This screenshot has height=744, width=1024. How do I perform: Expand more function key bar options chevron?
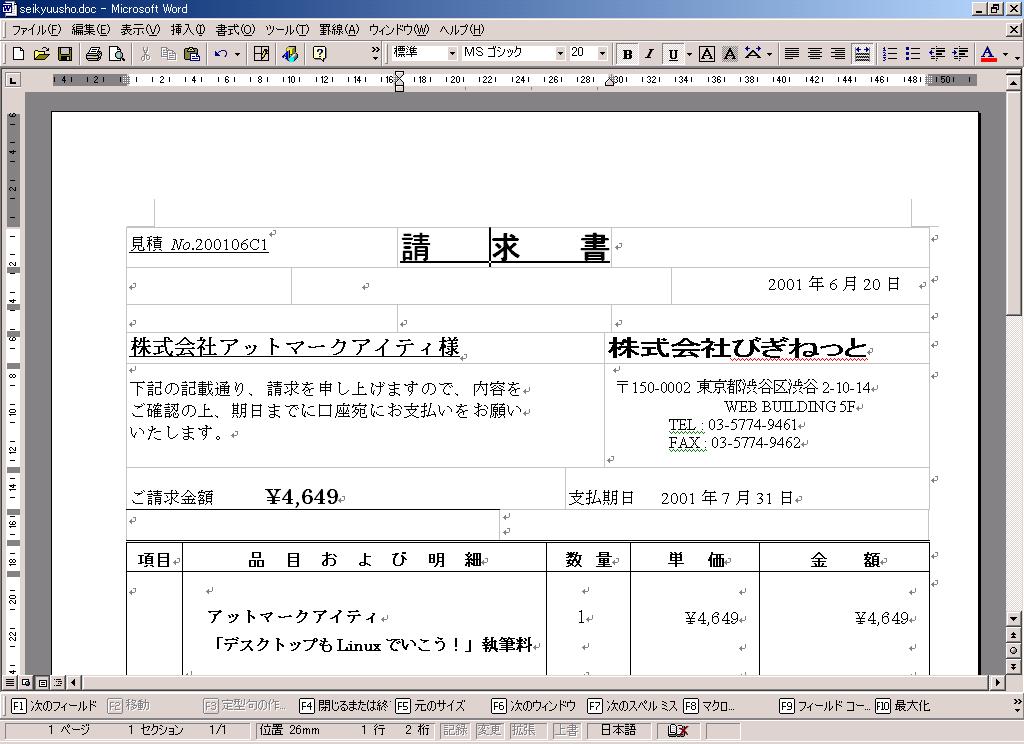[1017, 705]
